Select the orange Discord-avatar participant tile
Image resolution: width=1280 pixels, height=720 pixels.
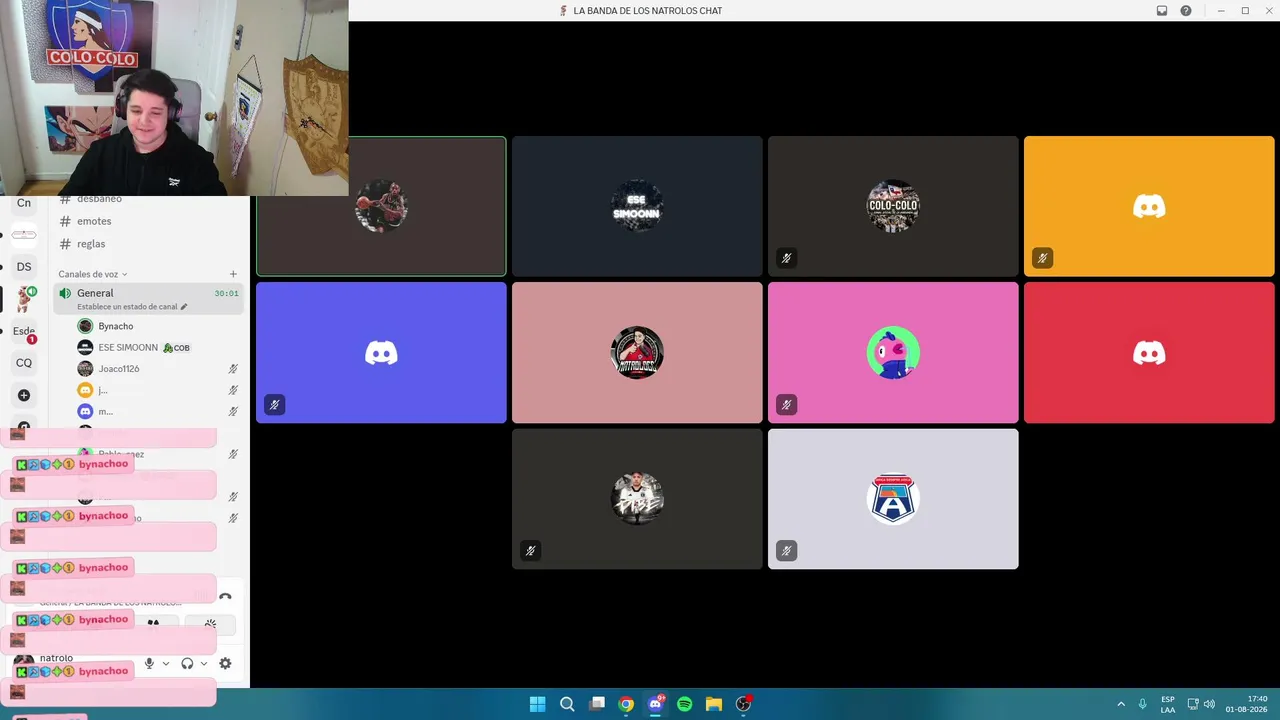point(1149,206)
